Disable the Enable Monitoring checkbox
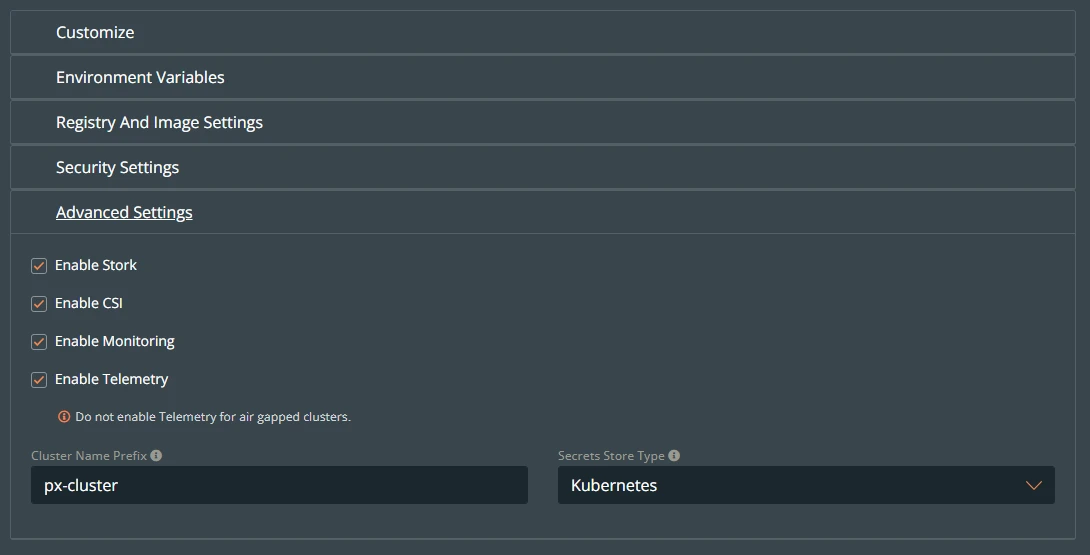The height and width of the screenshot is (555, 1090). 39,342
